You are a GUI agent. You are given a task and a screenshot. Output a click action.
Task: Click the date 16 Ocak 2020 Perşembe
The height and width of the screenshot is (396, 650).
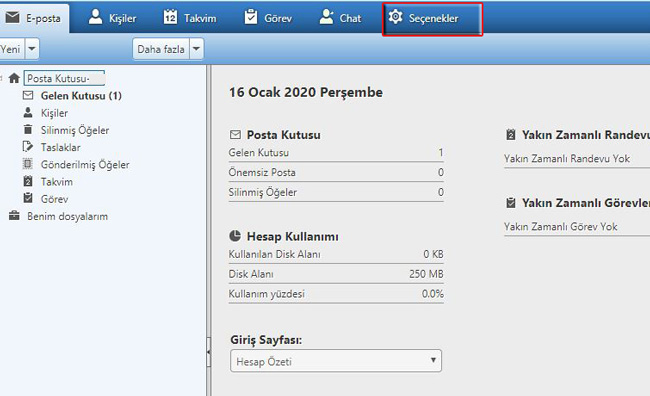[306, 92]
